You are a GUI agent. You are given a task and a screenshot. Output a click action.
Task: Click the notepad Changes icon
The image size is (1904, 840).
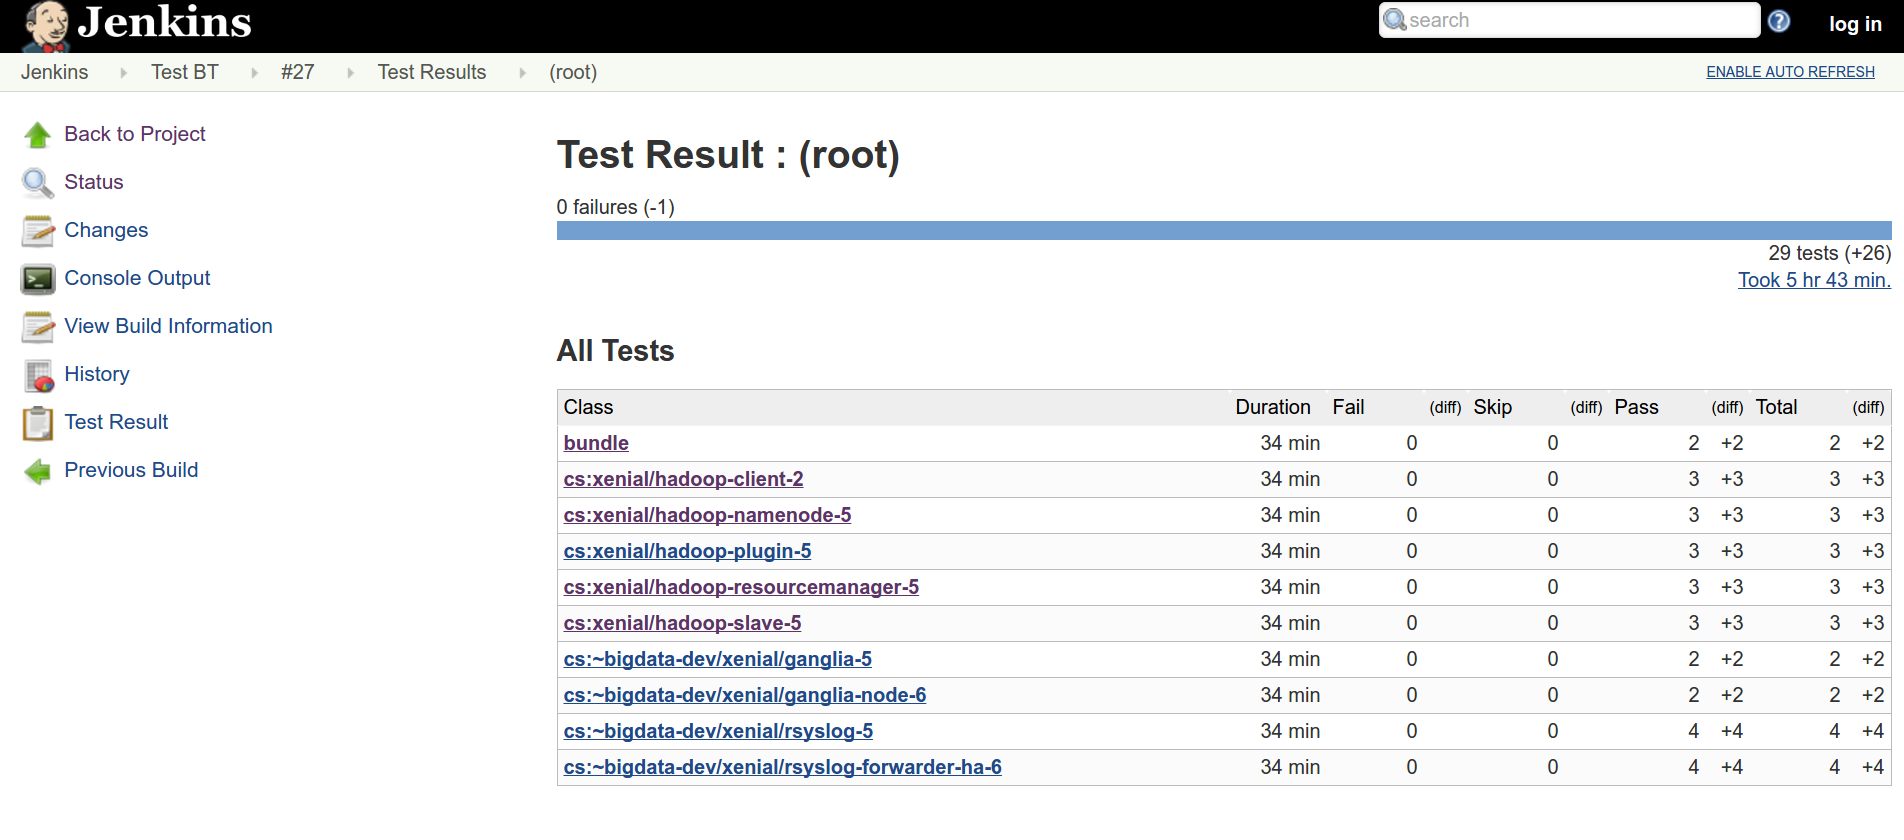pyautogui.click(x=38, y=231)
